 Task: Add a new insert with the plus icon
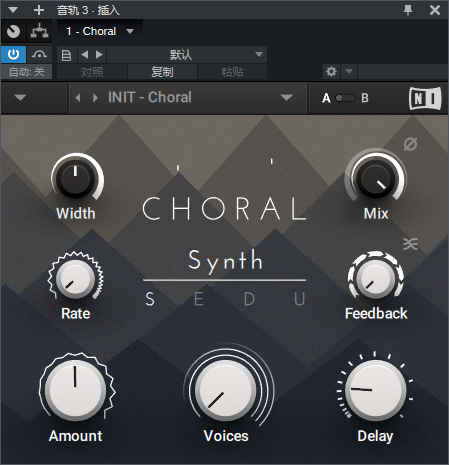pos(39,10)
